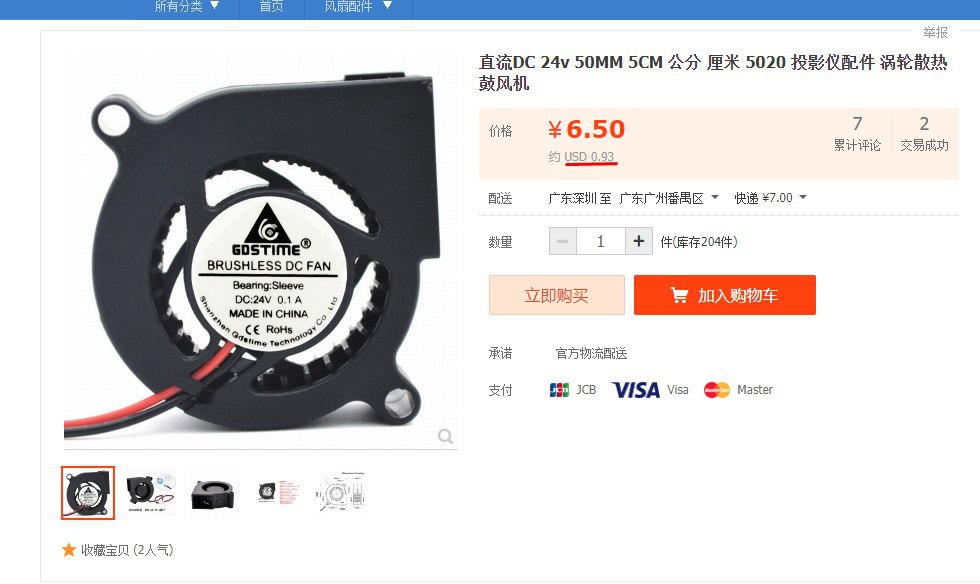Screen dimensions: 980x584
Task: Increase quantity with the plus button
Action: (639, 241)
